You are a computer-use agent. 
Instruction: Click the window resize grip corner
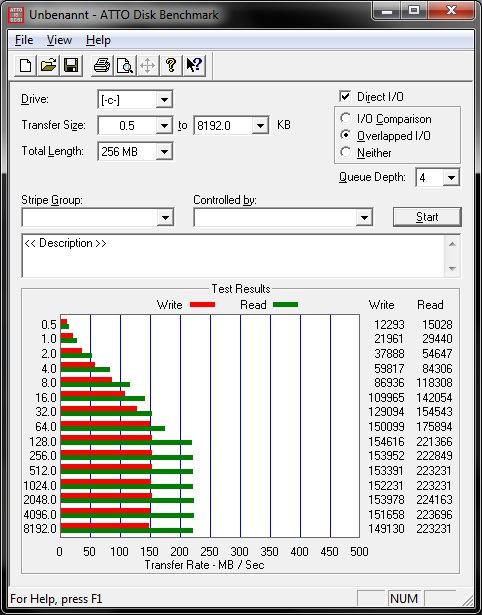[x=467, y=600]
